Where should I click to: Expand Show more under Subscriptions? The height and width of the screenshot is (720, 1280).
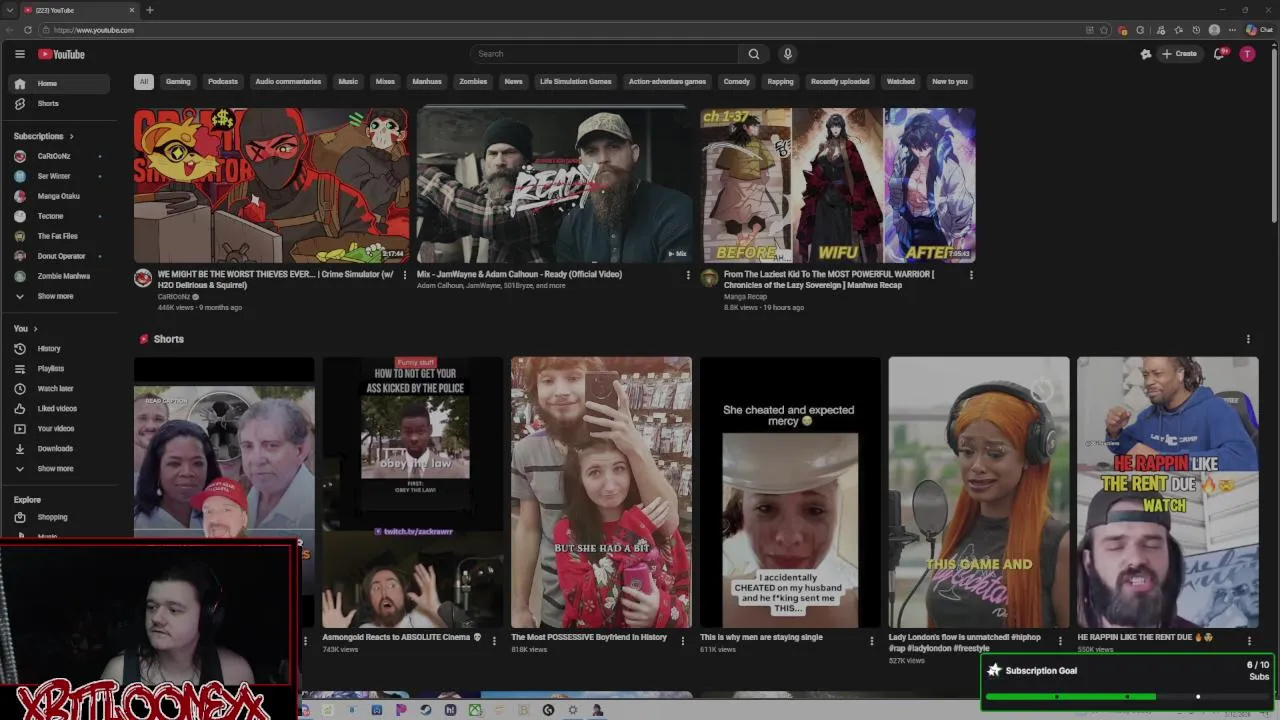point(60,296)
